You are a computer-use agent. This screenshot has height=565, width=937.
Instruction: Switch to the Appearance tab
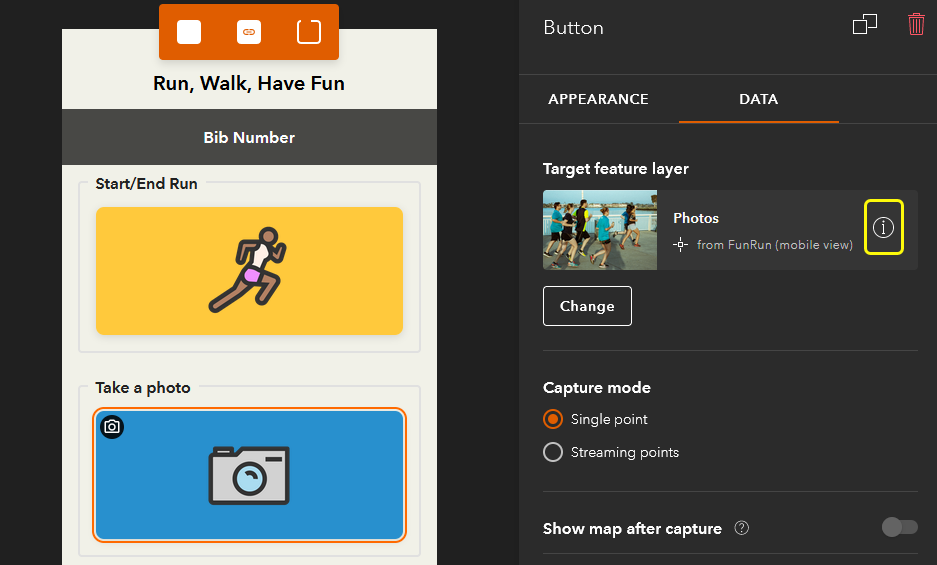click(x=598, y=99)
